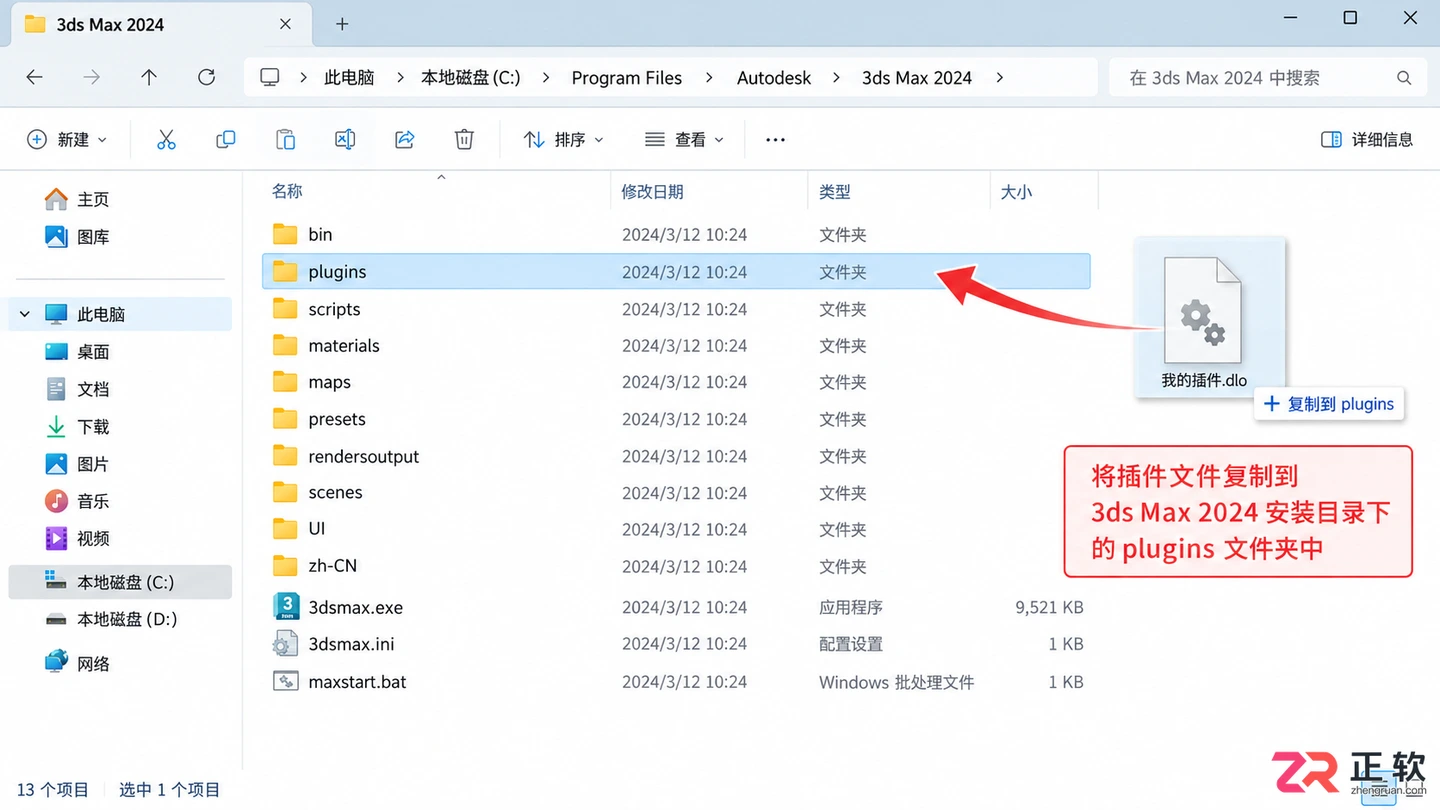The width and height of the screenshot is (1440, 810).
Task: Click the Paste clipboard icon
Action: tap(285, 140)
